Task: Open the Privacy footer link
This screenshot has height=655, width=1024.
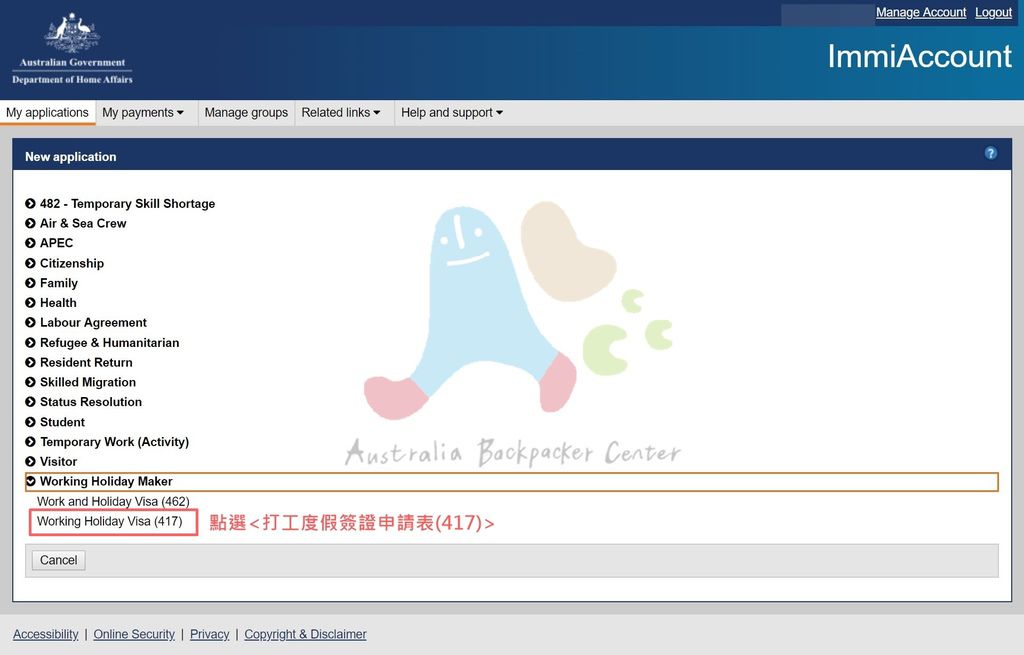Action: (210, 634)
